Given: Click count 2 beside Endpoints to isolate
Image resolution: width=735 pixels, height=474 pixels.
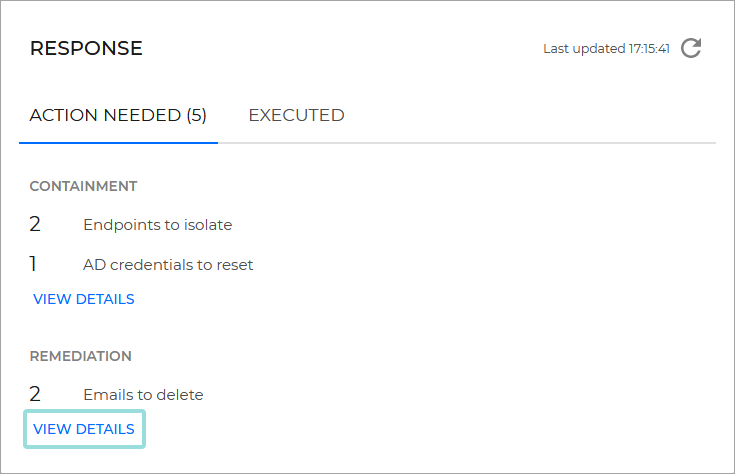Looking at the screenshot, I should click(x=35, y=224).
